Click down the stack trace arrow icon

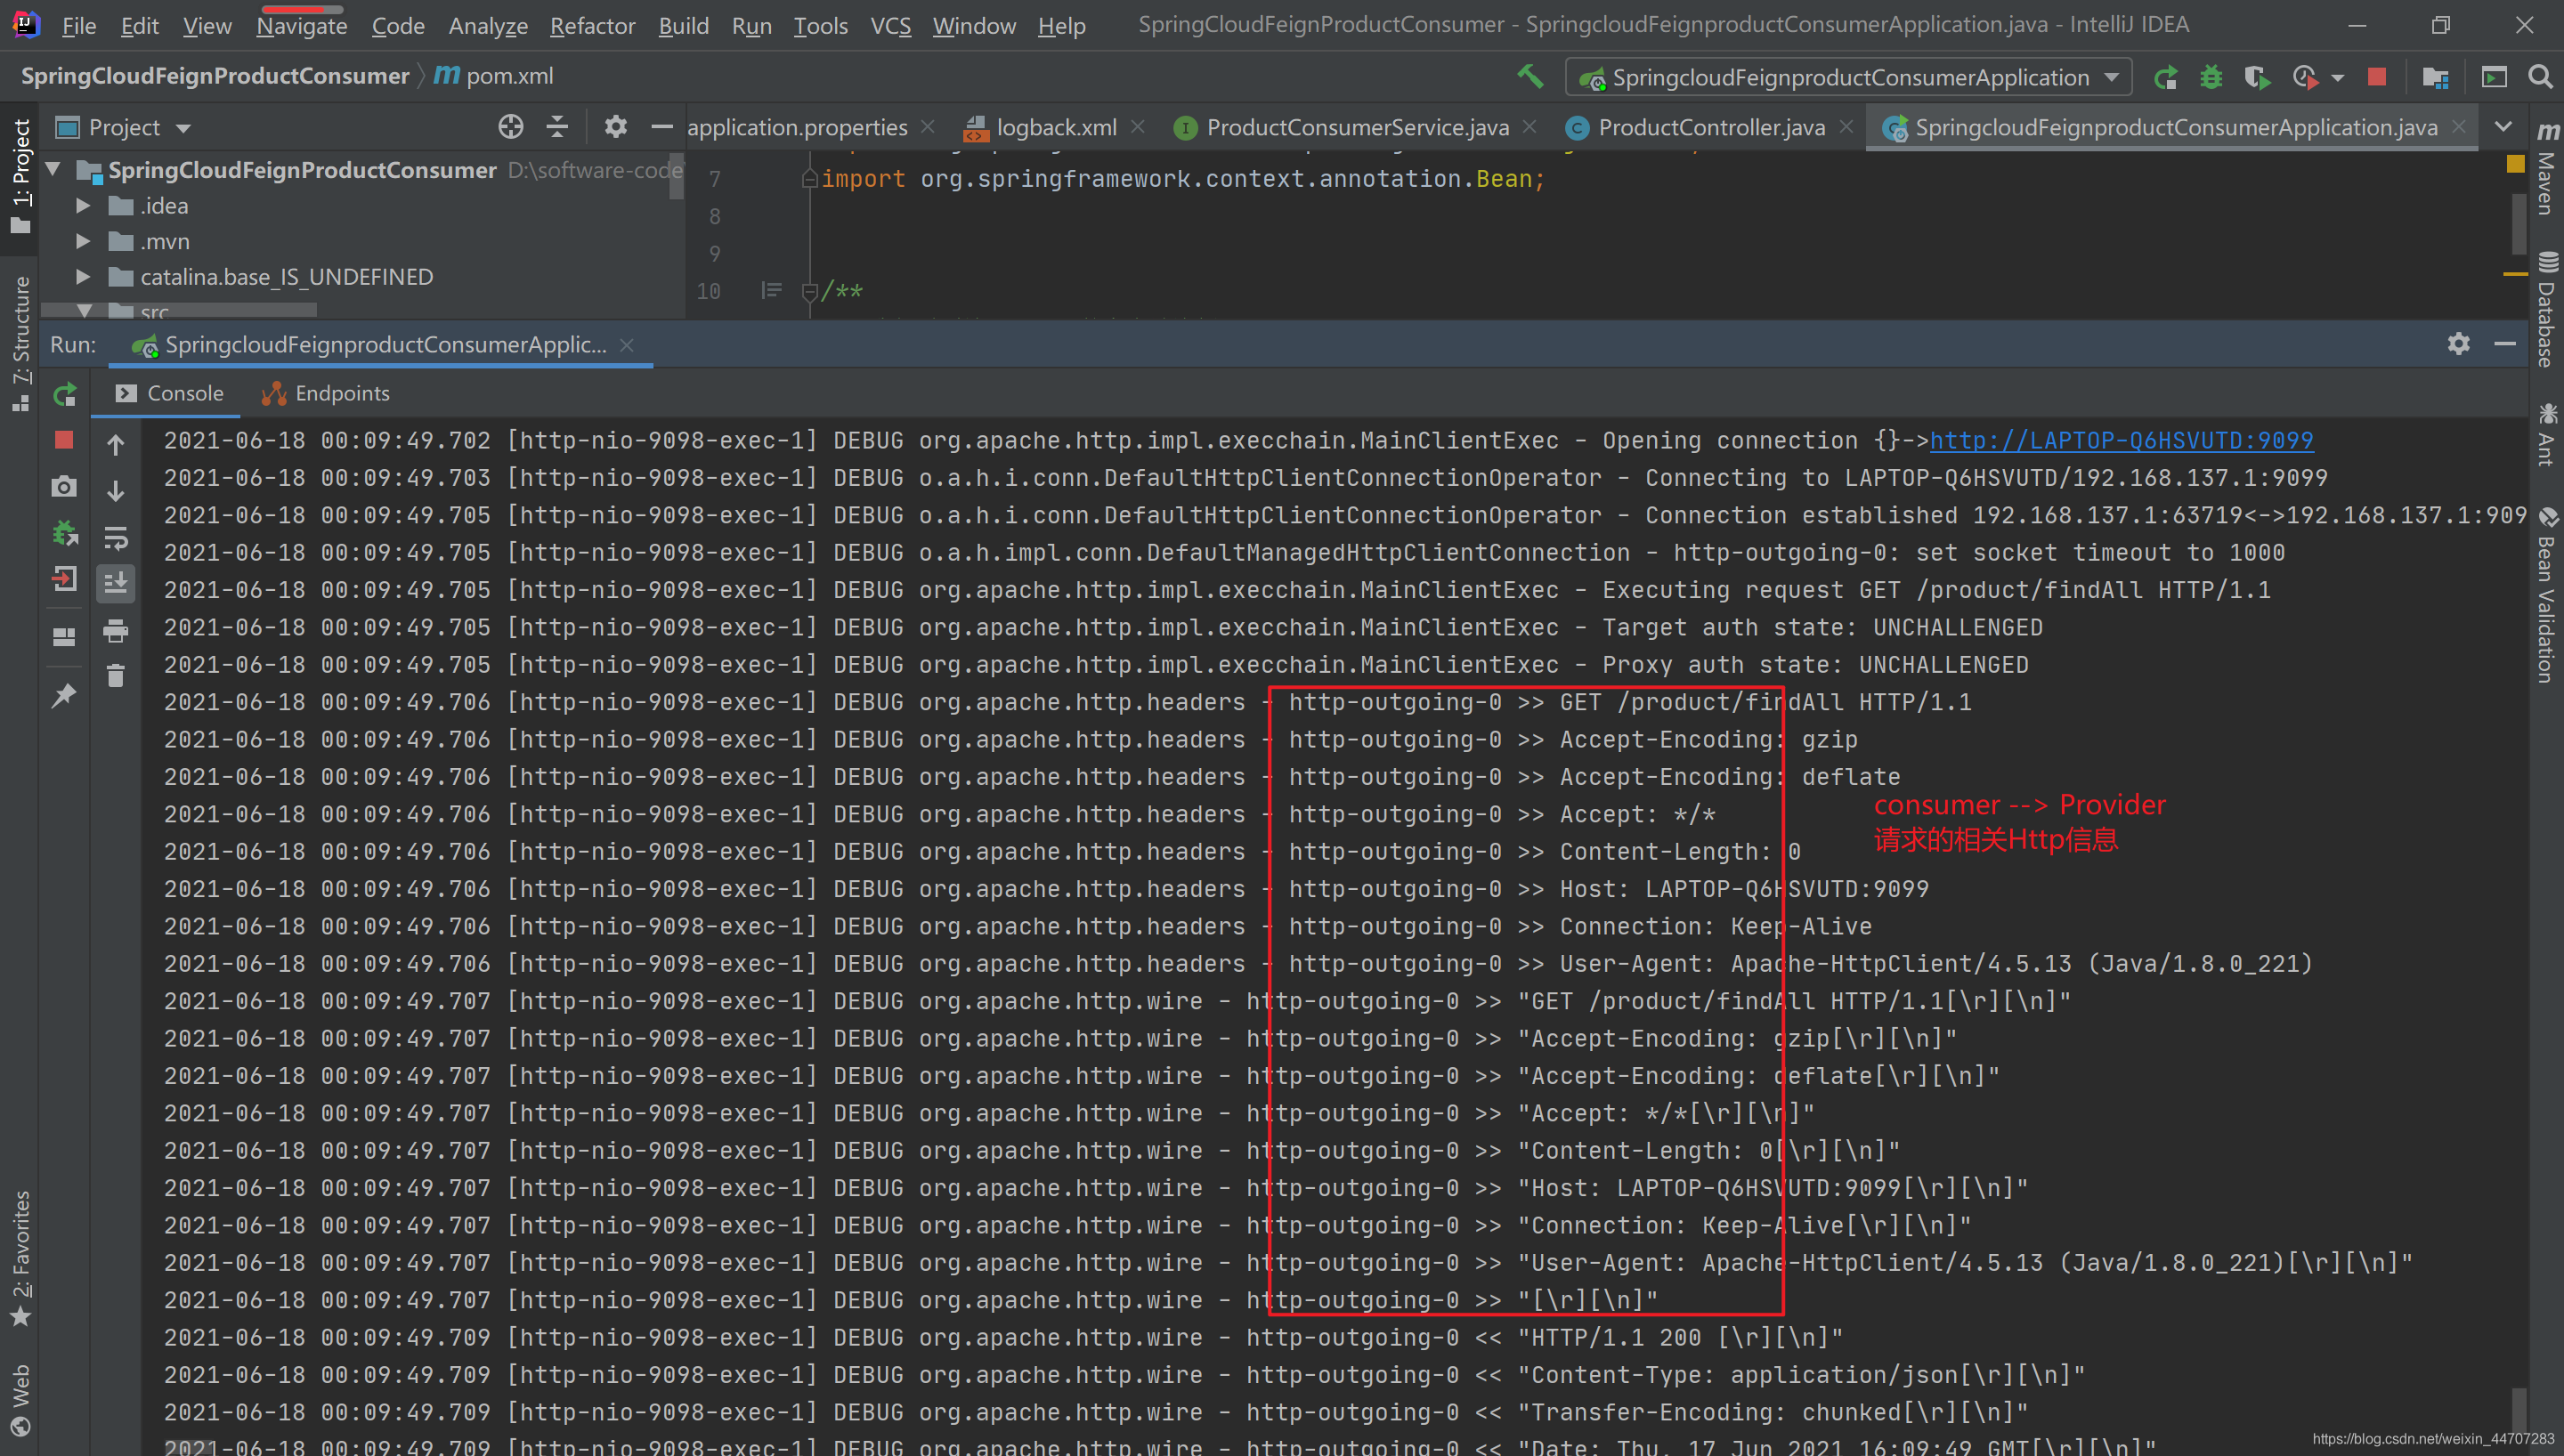click(116, 491)
